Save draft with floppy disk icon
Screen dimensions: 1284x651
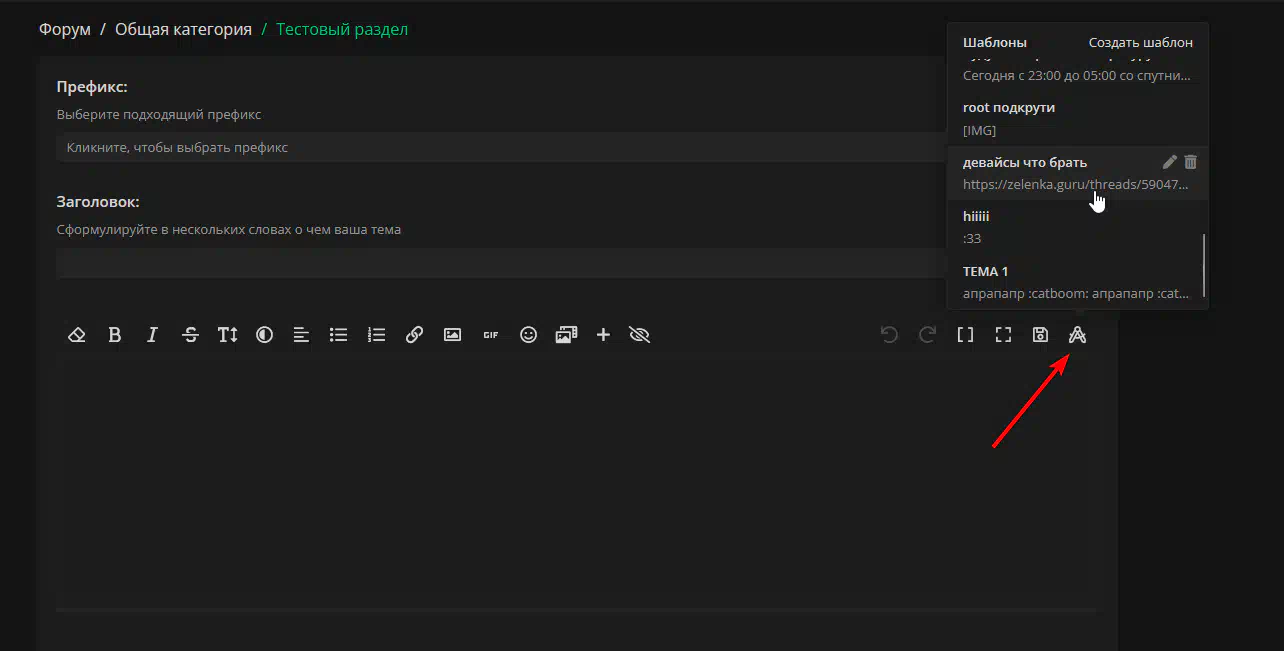[1040, 335]
